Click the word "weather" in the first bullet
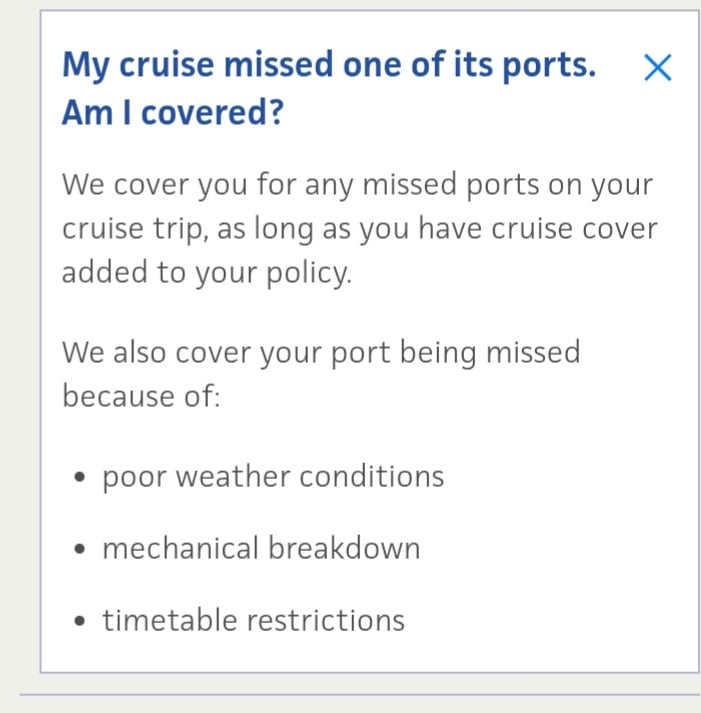The height and width of the screenshot is (713, 701). tap(233, 476)
